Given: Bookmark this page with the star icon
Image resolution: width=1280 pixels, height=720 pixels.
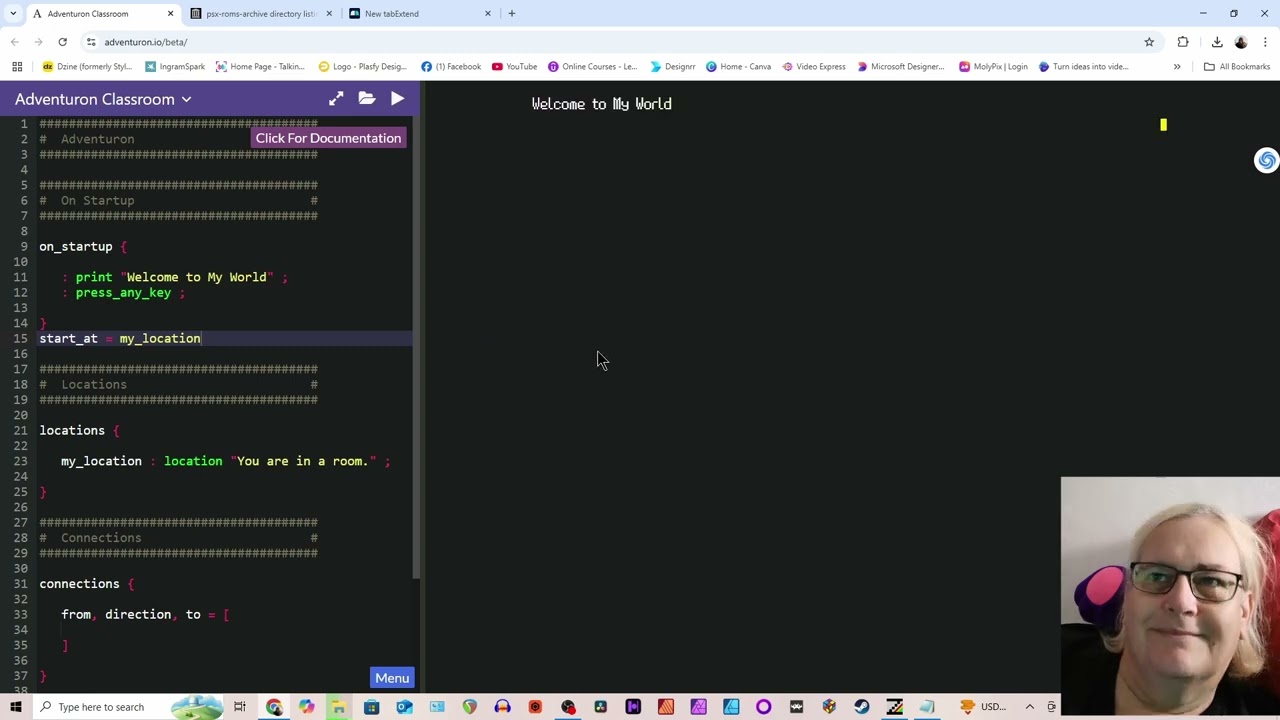Looking at the screenshot, I should click(x=1149, y=42).
